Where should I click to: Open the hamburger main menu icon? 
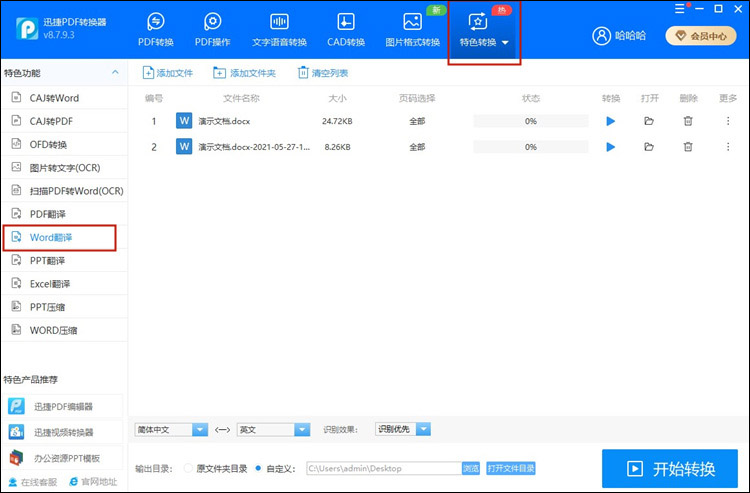click(679, 9)
